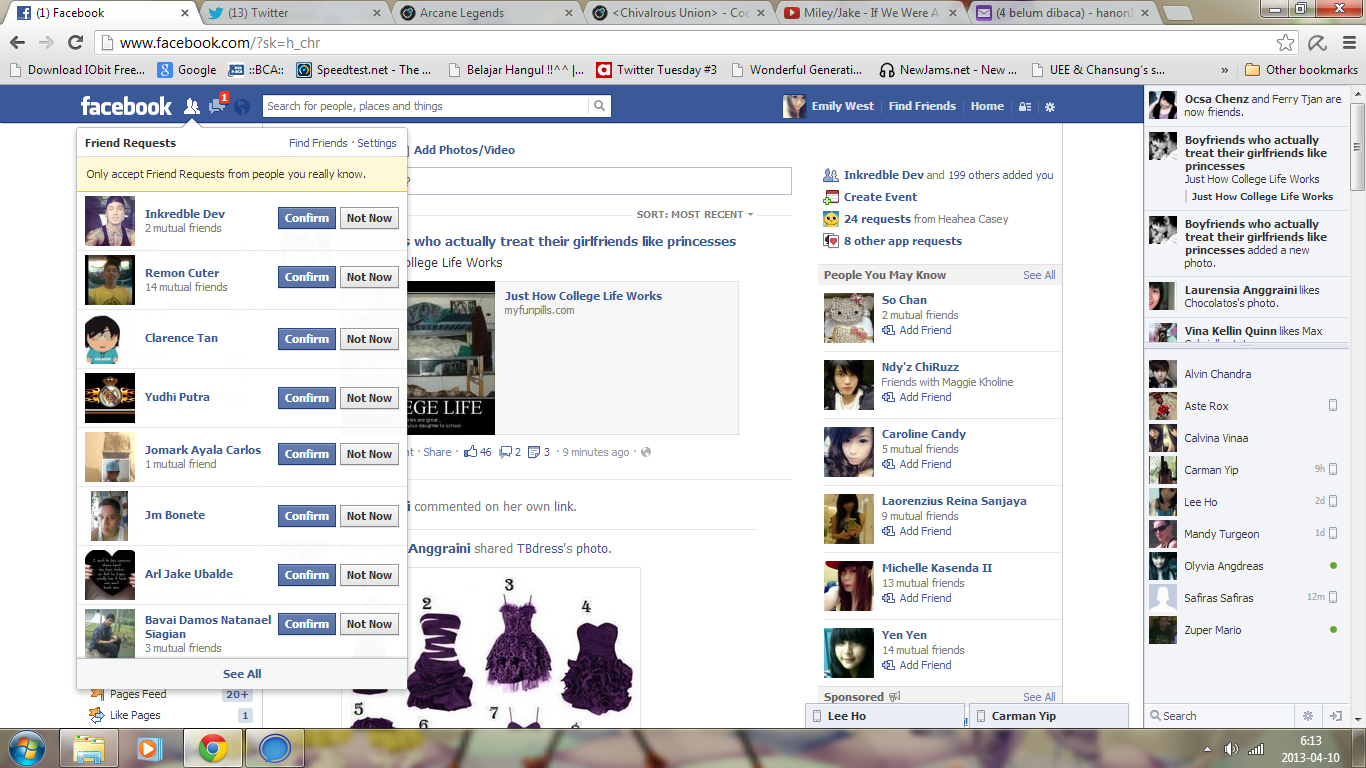Image resolution: width=1366 pixels, height=768 pixels.
Task: Open the Chrome menu button
Action: (1347, 43)
